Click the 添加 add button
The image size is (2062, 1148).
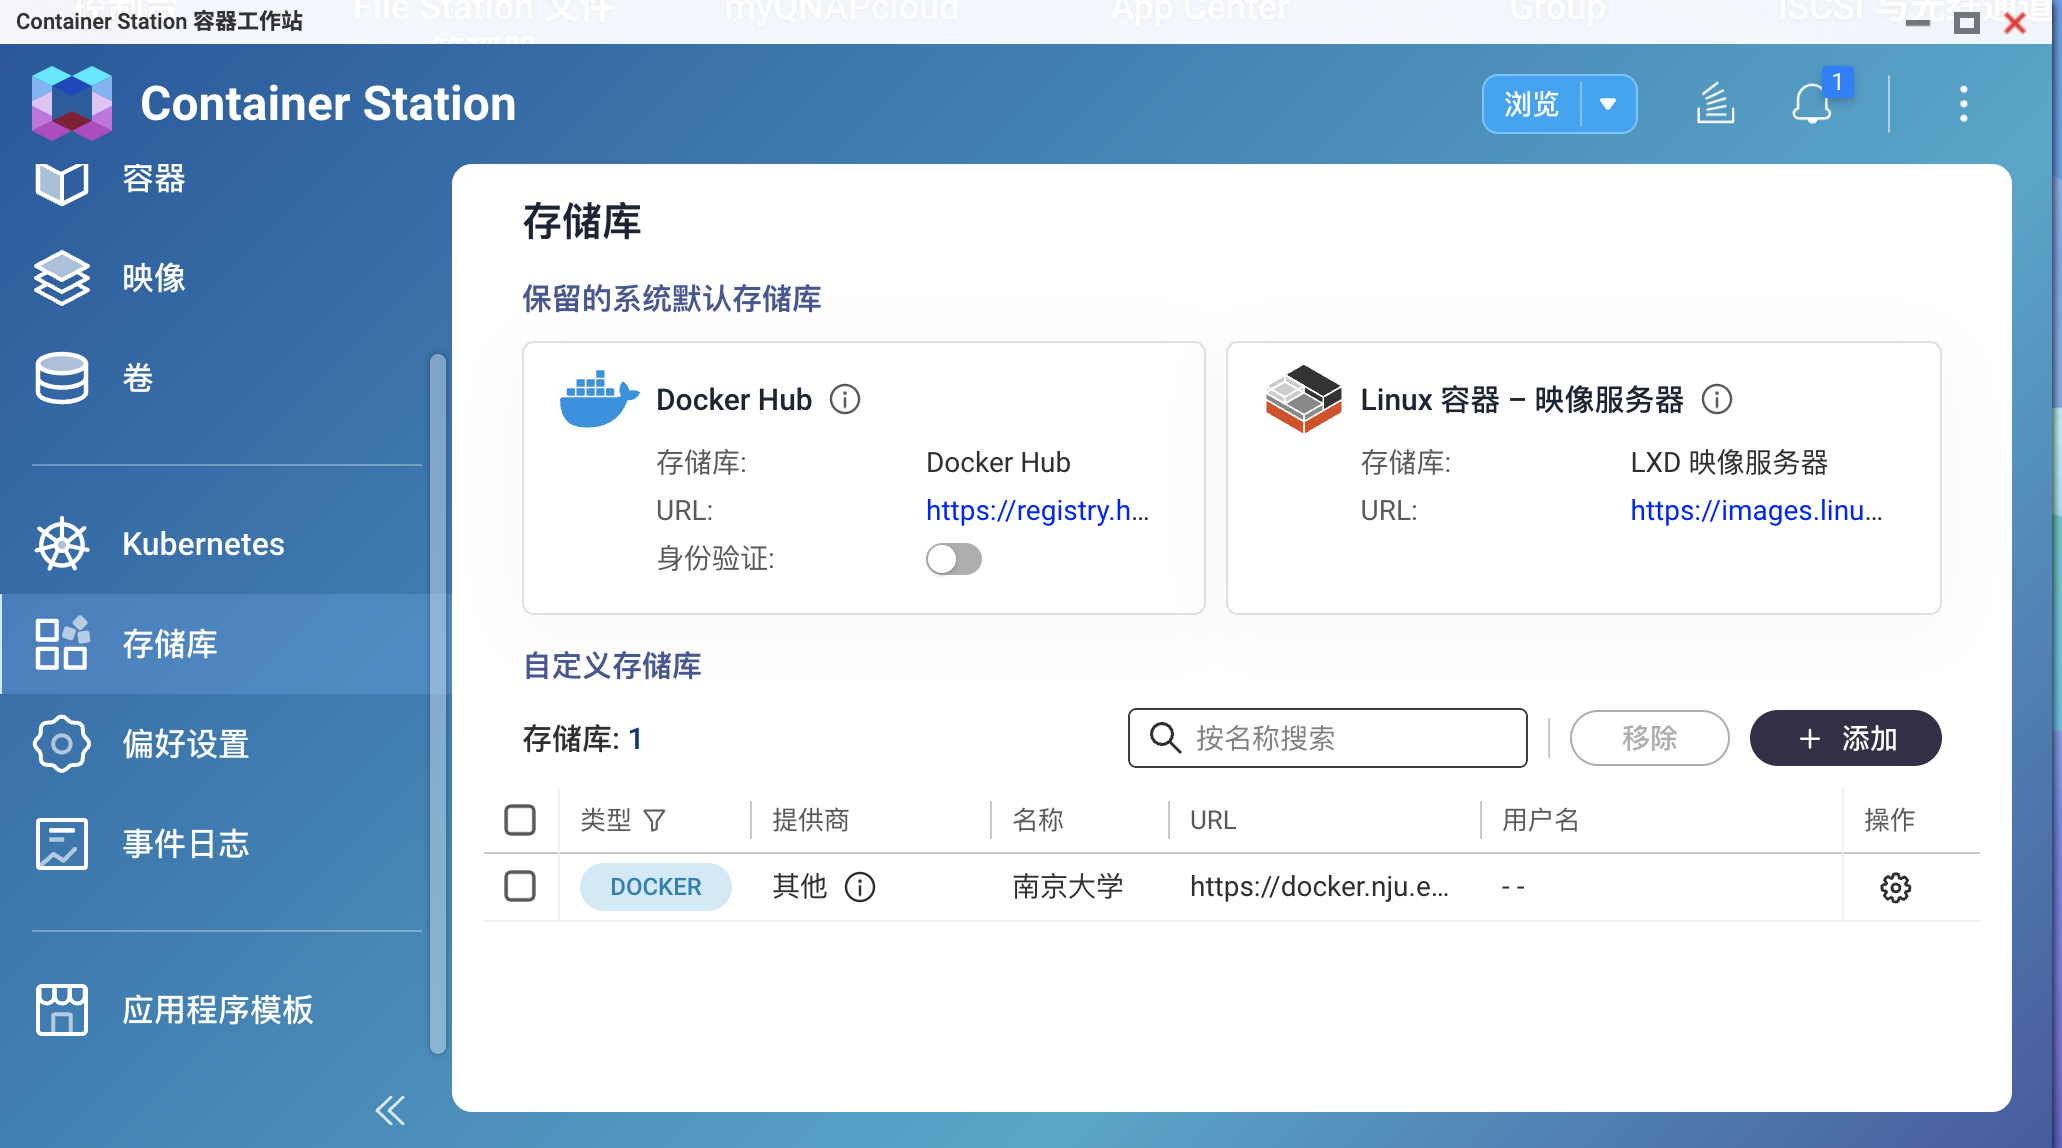[1846, 738]
